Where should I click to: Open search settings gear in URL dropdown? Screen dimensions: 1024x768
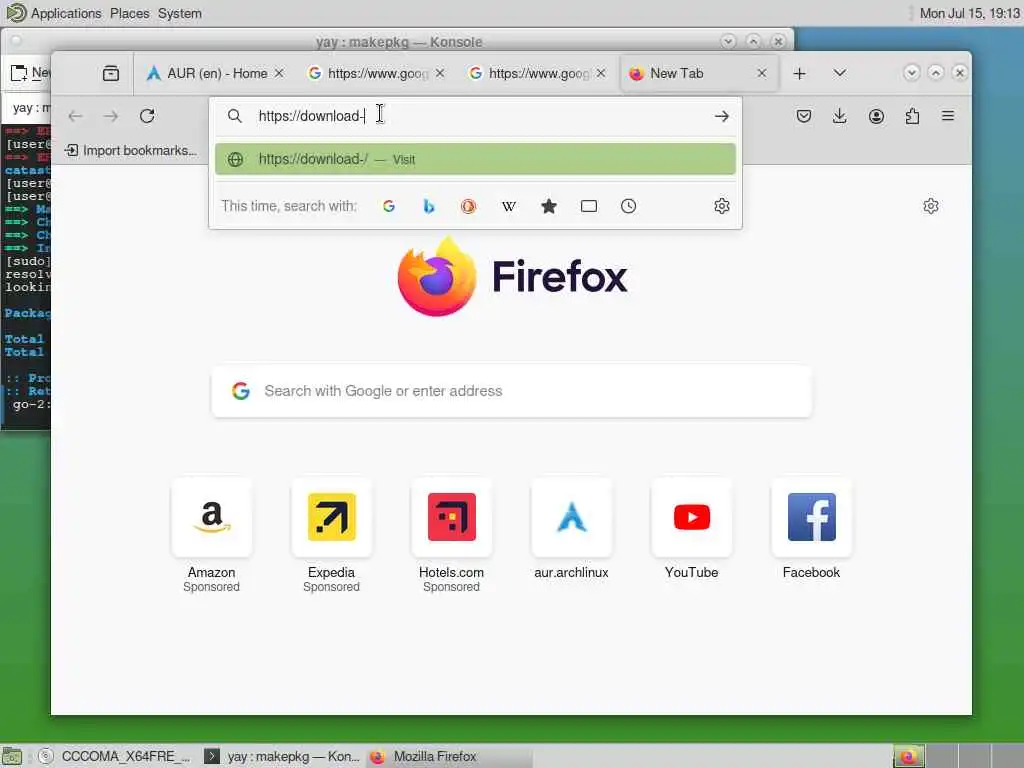pos(722,206)
